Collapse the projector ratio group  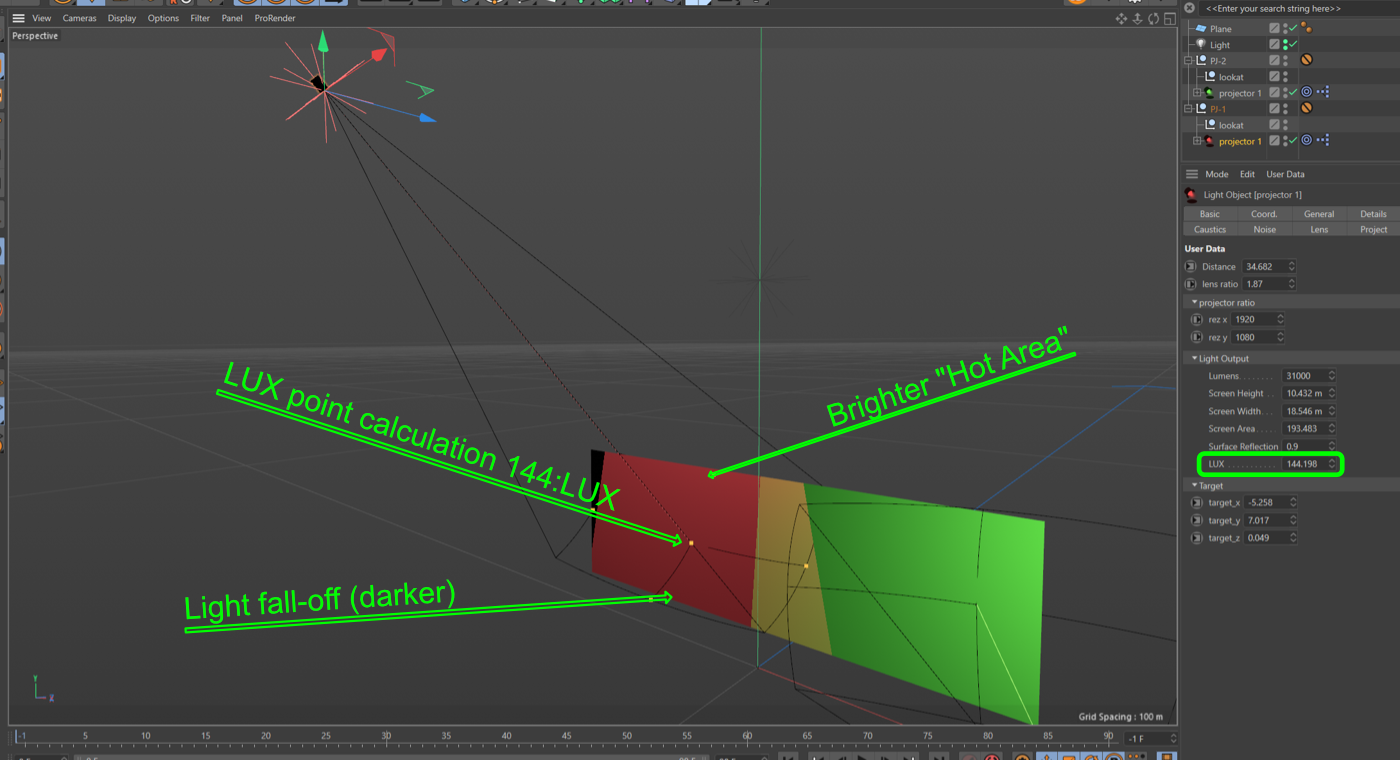coord(1194,302)
